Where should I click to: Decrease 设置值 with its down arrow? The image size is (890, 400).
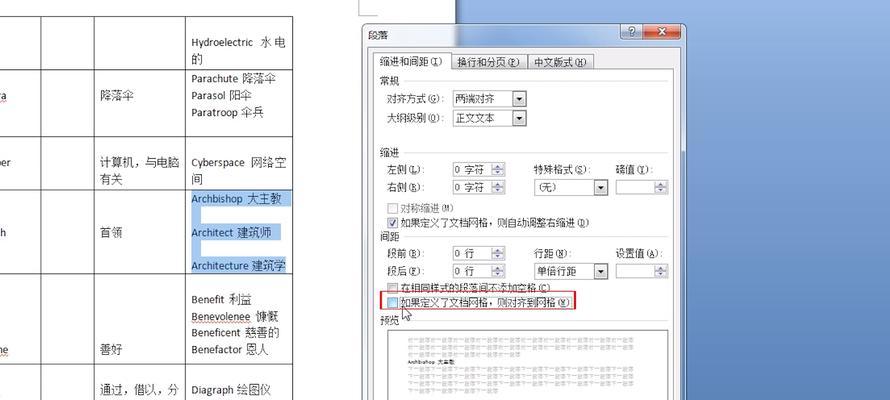pos(661,275)
